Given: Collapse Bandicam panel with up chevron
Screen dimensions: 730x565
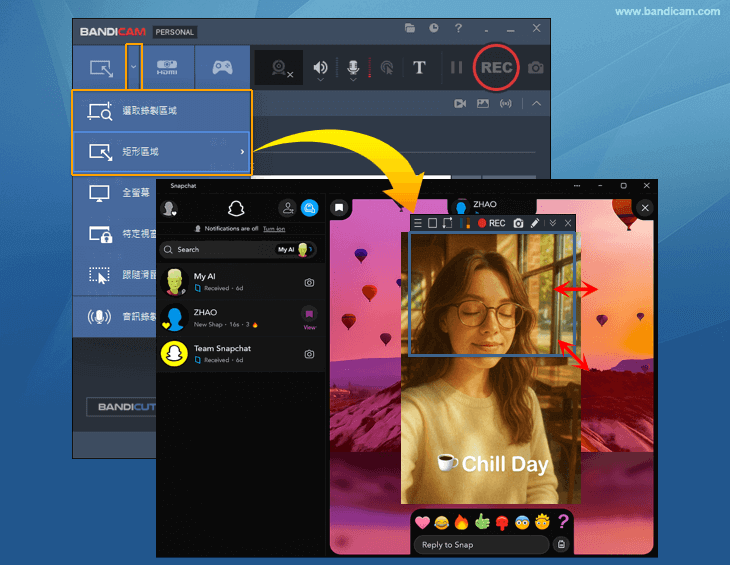Looking at the screenshot, I should click(536, 103).
